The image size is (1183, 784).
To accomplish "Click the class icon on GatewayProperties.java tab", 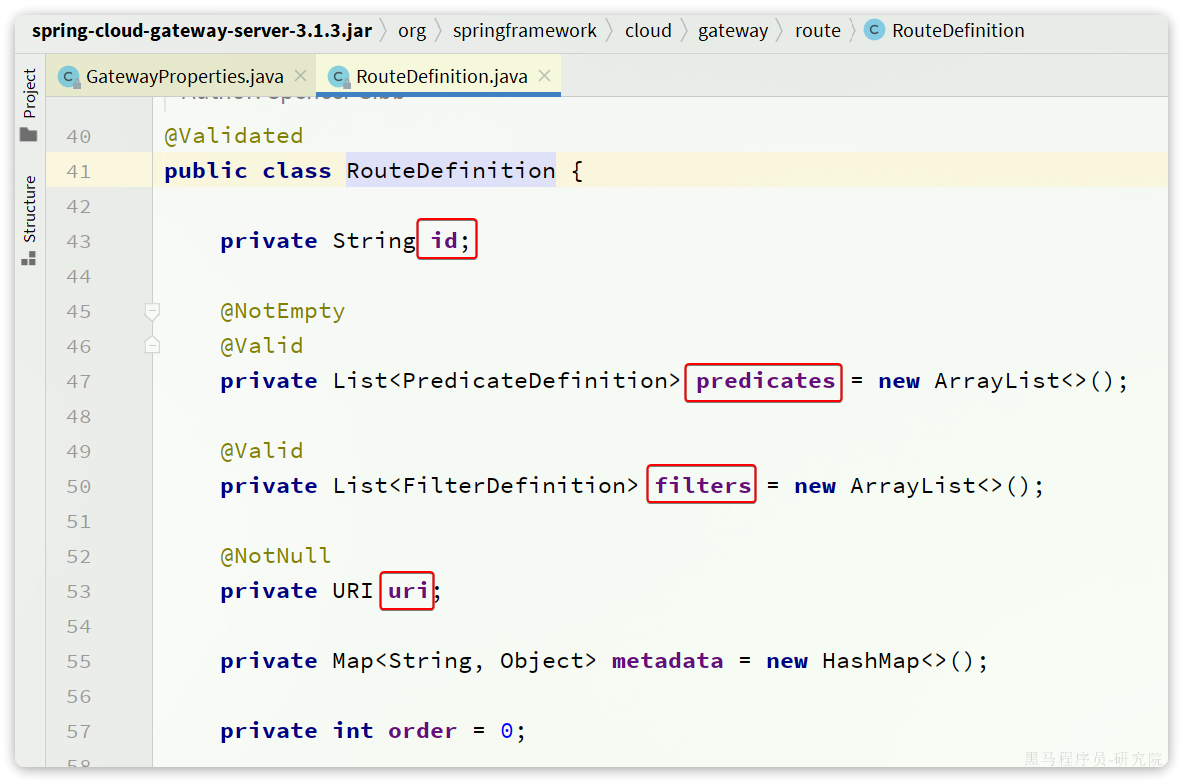I will 68,77.
